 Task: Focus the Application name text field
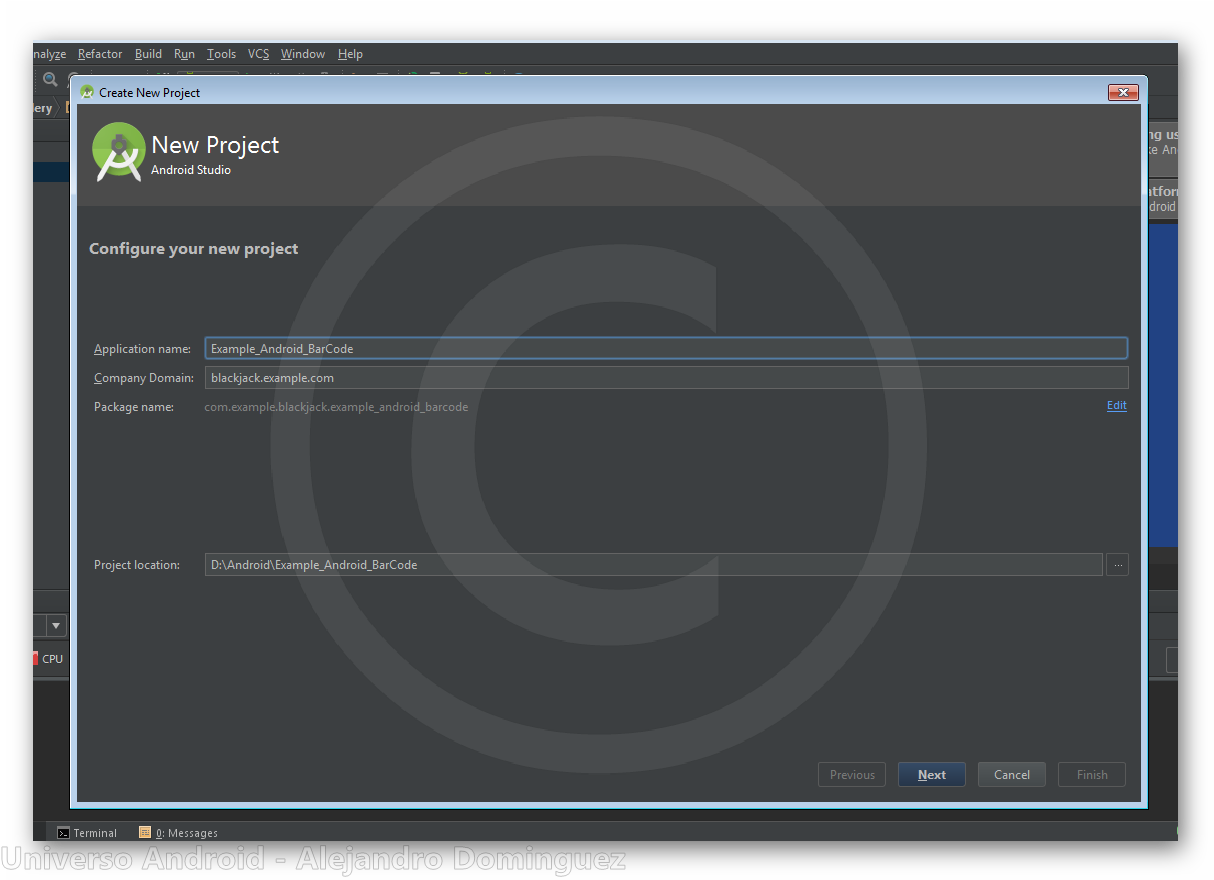click(x=665, y=349)
